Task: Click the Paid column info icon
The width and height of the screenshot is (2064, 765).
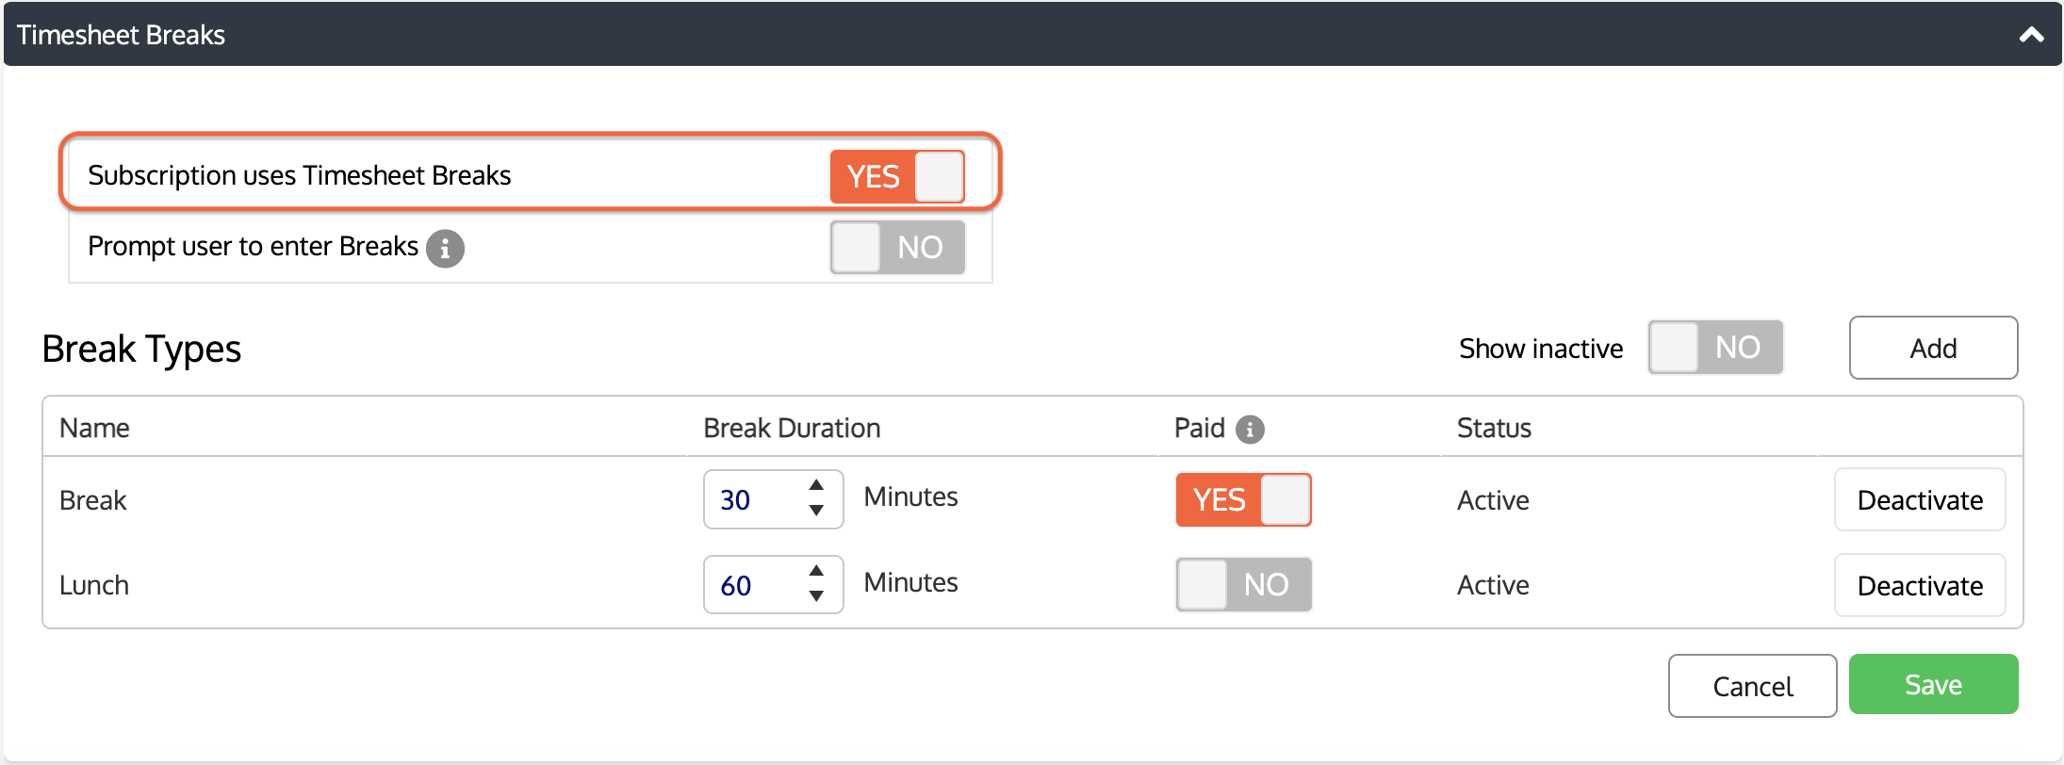Action: pos(1249,429)
